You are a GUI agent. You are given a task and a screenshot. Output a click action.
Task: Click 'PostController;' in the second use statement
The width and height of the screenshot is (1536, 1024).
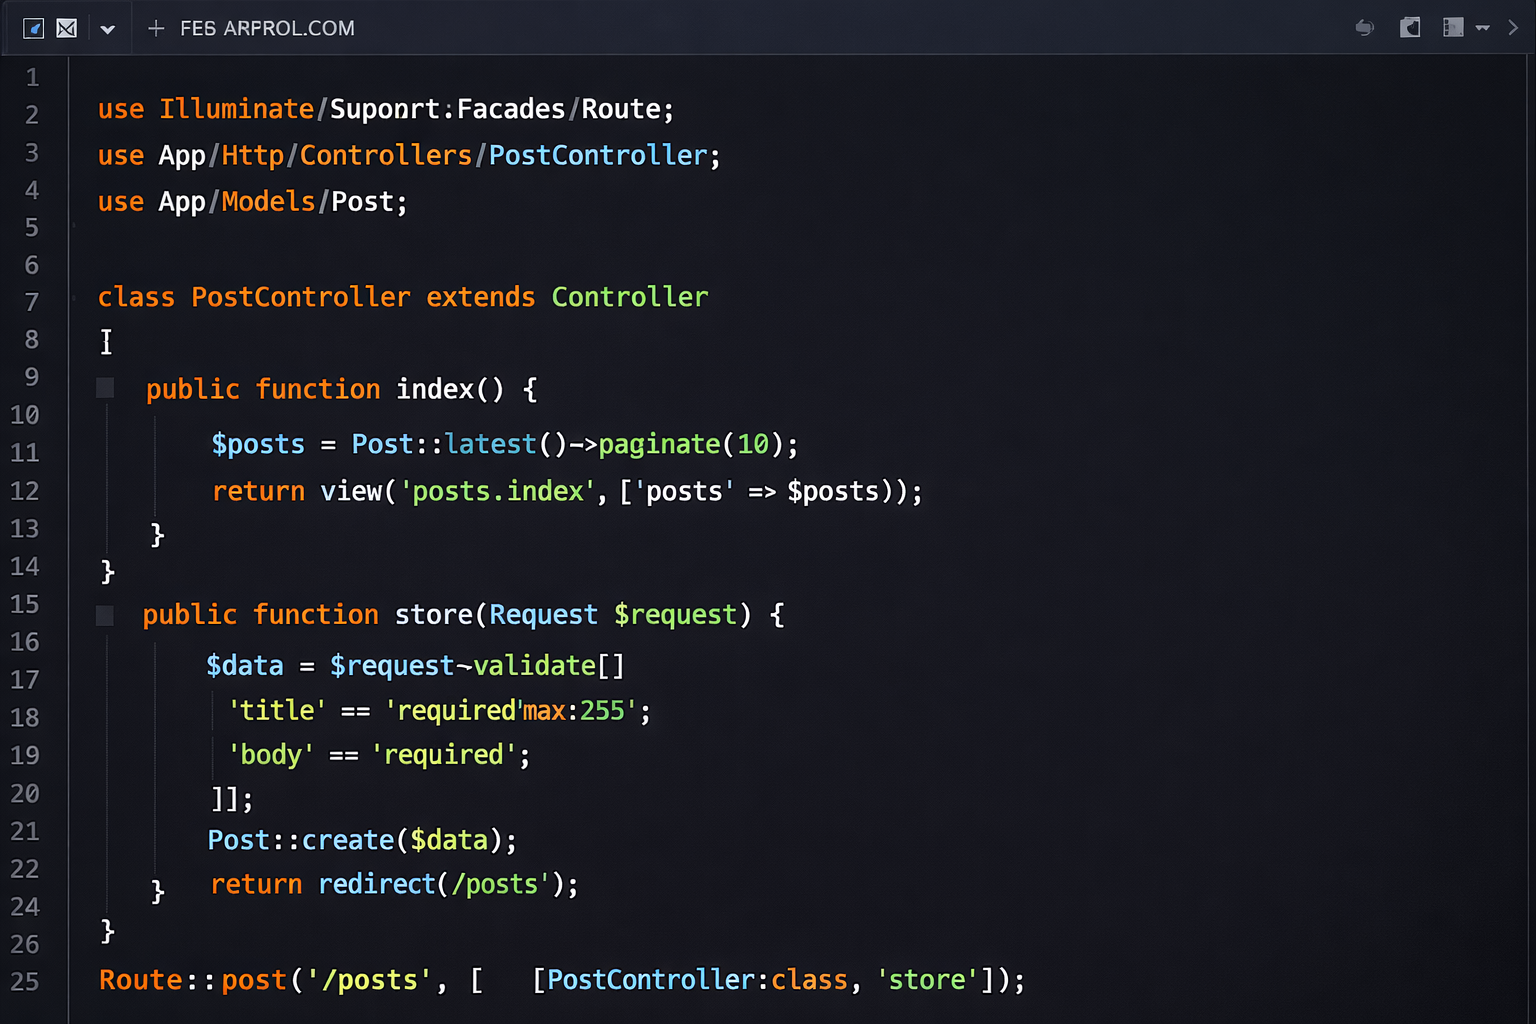[604, 156]
